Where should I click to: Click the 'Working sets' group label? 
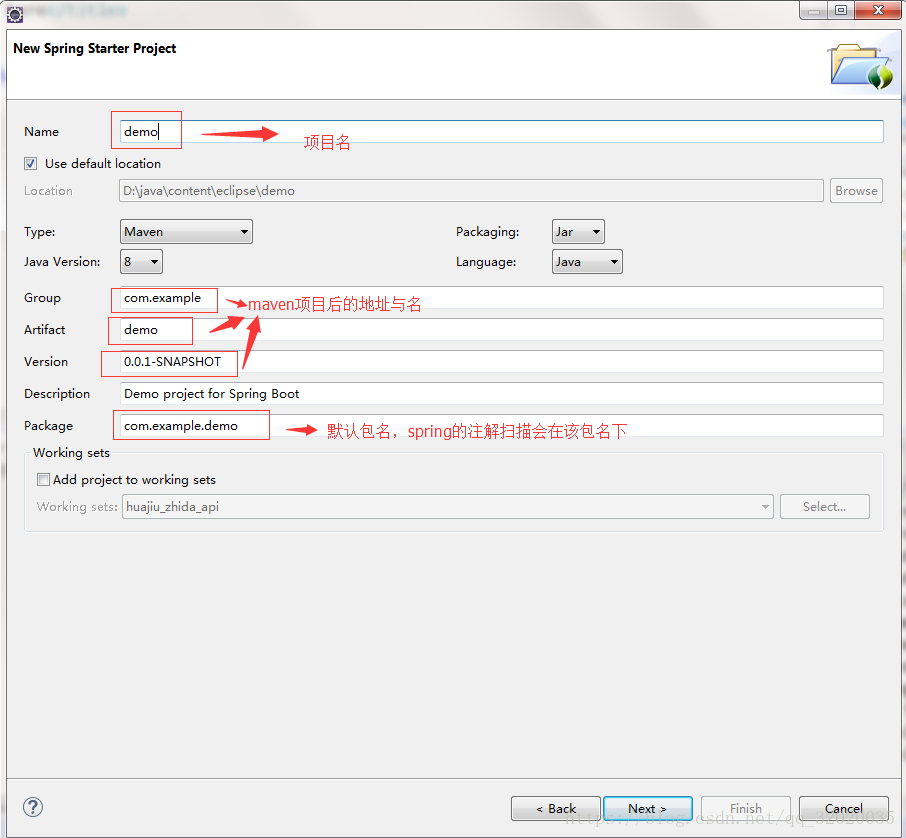tap(71, 453)
